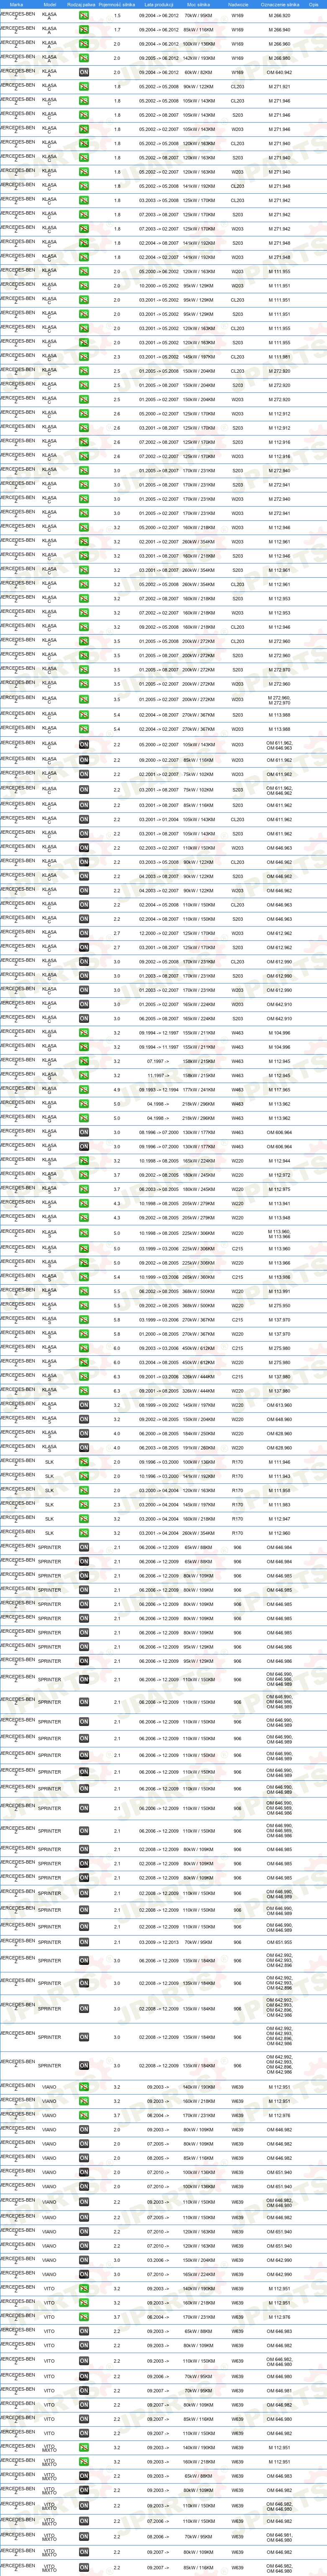
Task: Click engine code cell OM 651.955
Action: pos(280,1942)
